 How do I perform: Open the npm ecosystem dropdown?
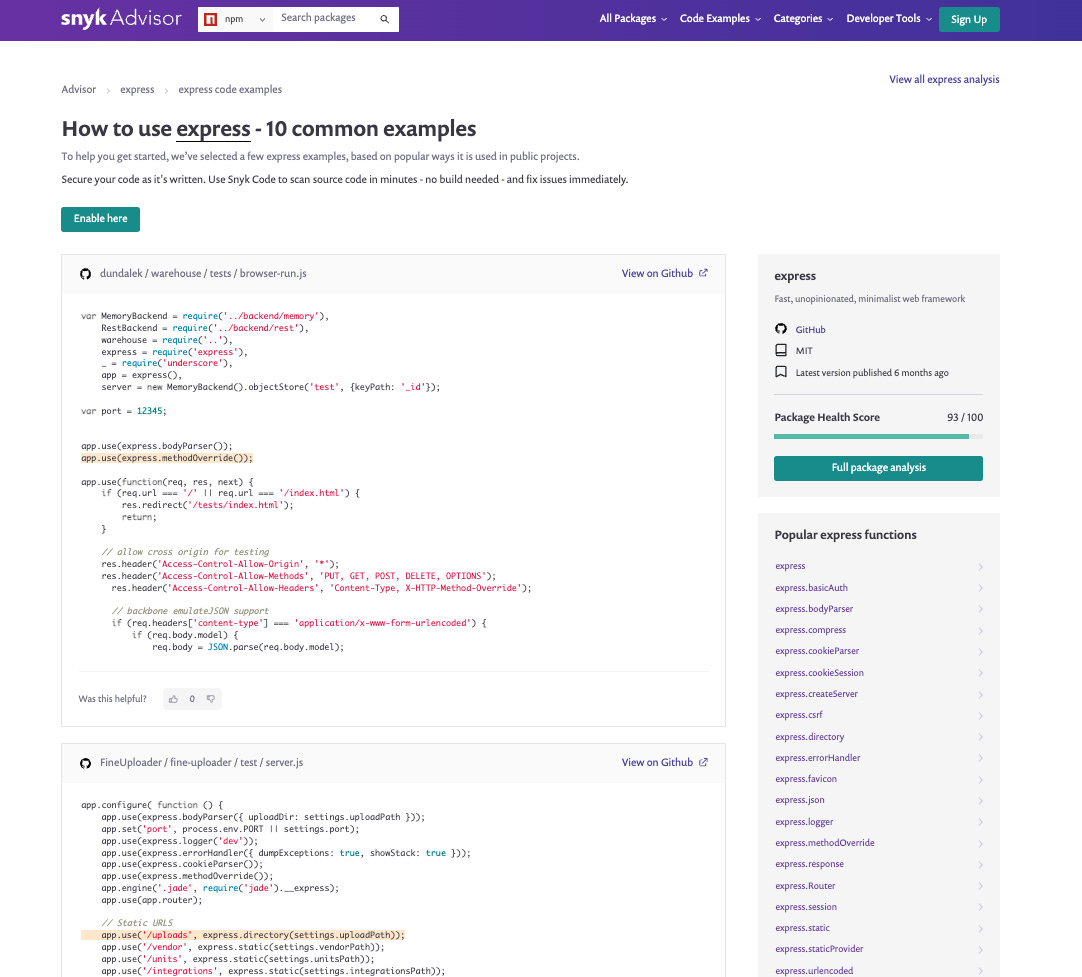(235, 19)
